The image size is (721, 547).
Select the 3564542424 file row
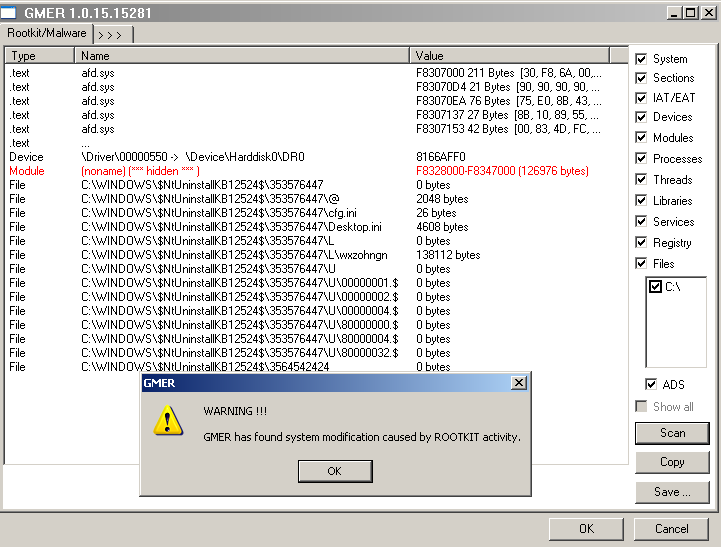click(316, 366)
